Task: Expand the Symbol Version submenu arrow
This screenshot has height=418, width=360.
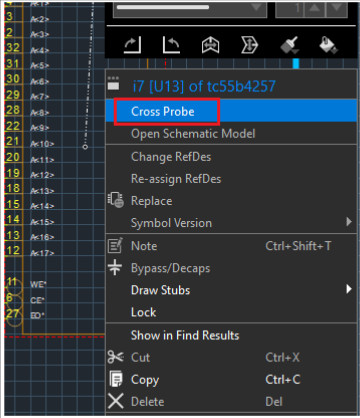Action: 349,221
